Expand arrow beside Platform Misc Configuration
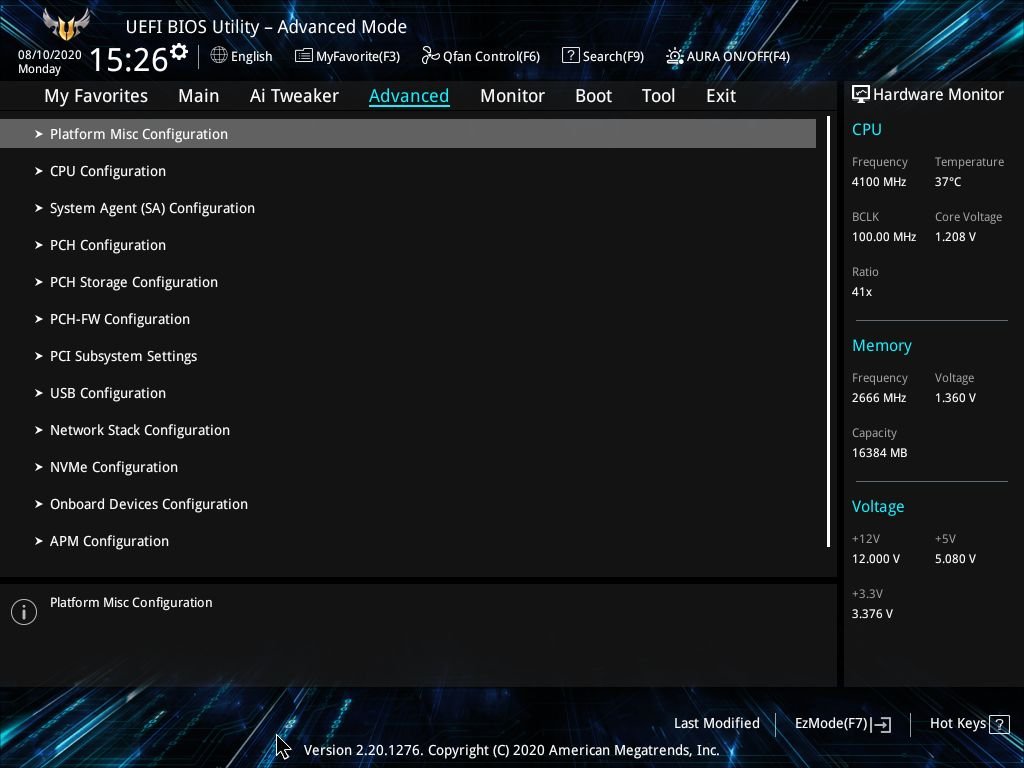 tap(39, 134)
